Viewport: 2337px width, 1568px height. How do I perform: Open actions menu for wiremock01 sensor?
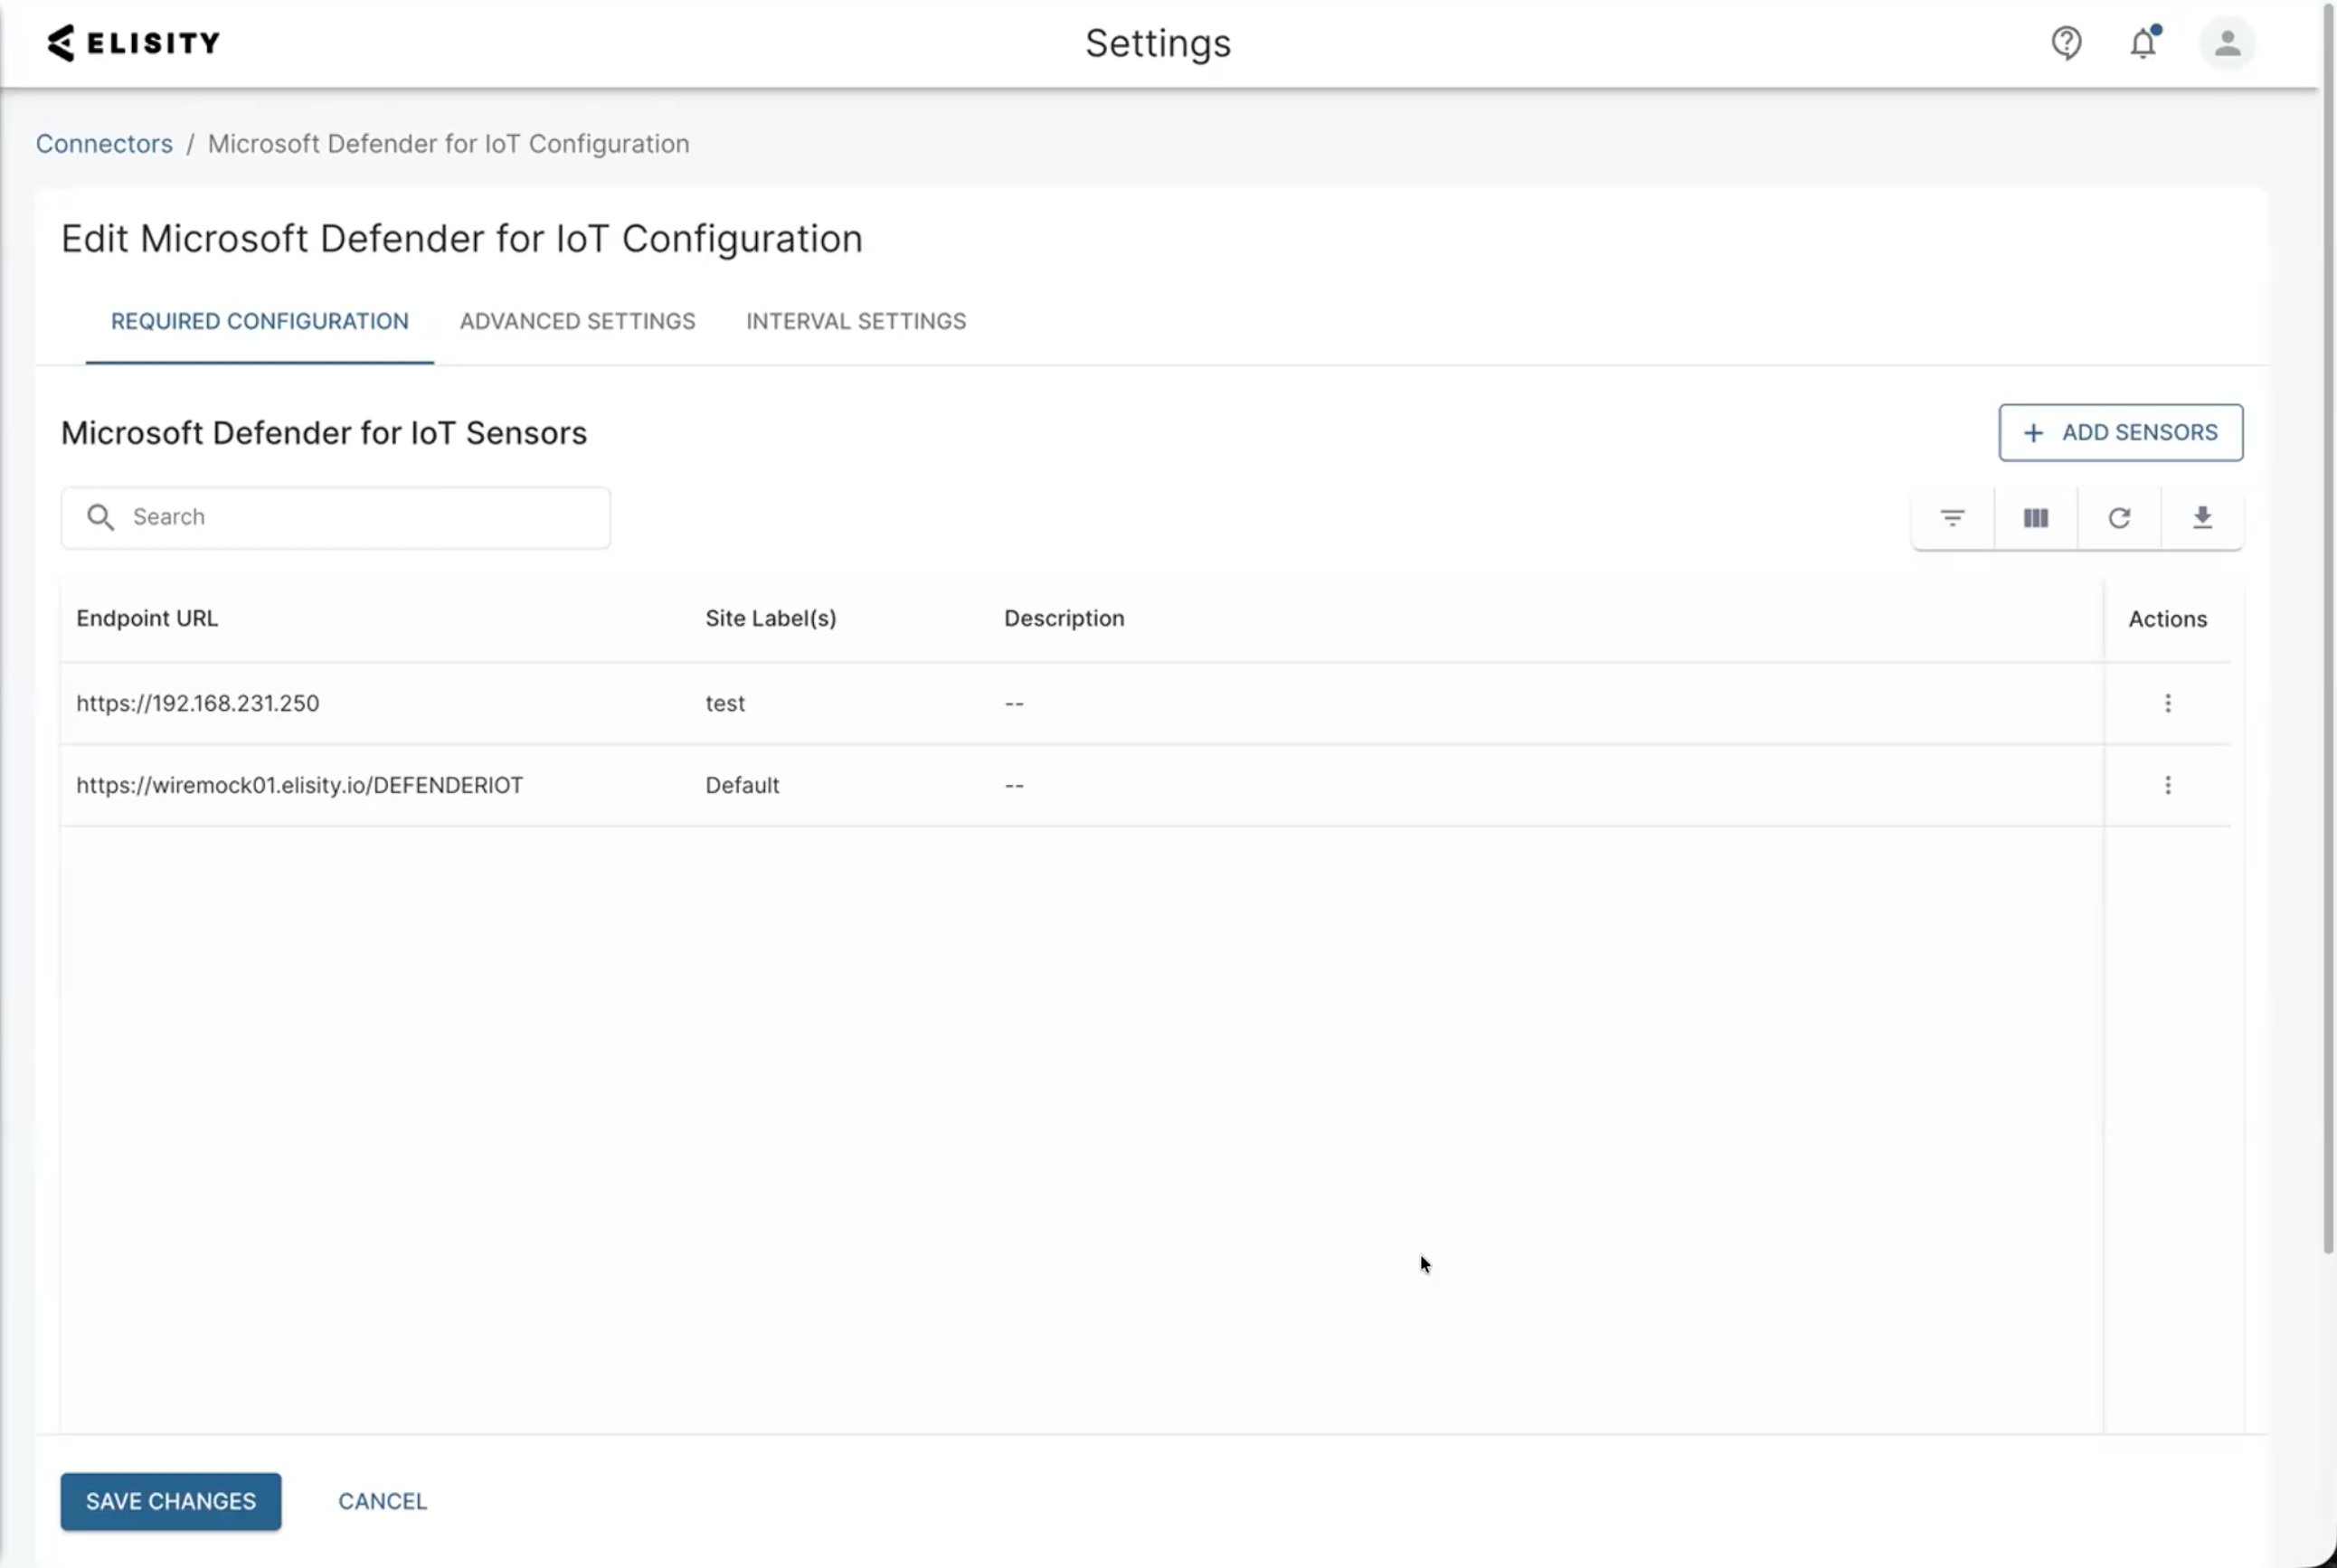pyautogui.click(x=2167, y=785)
